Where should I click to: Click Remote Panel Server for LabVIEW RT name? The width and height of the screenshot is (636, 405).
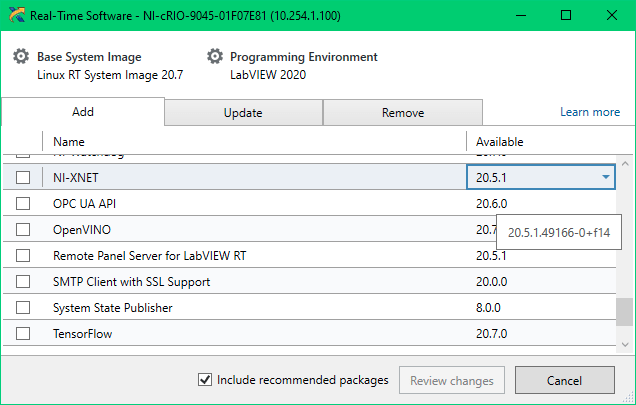(x=150, y=256)
